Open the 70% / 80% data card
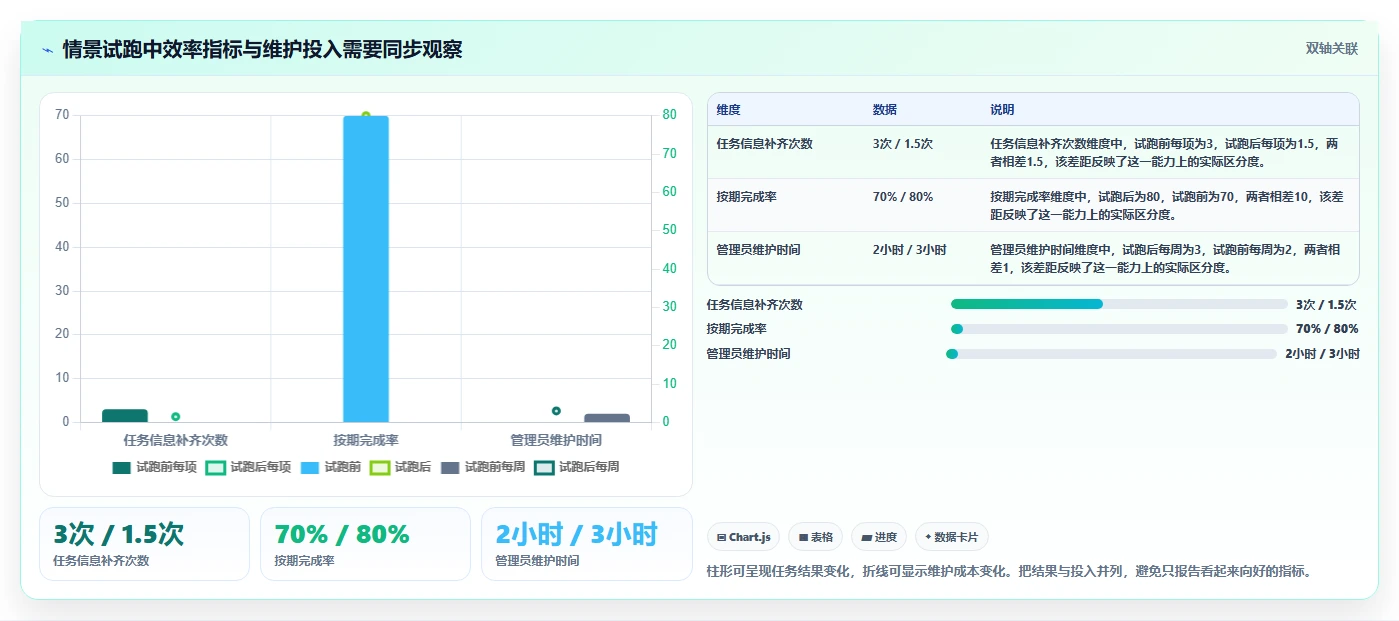 click(366, 544)
